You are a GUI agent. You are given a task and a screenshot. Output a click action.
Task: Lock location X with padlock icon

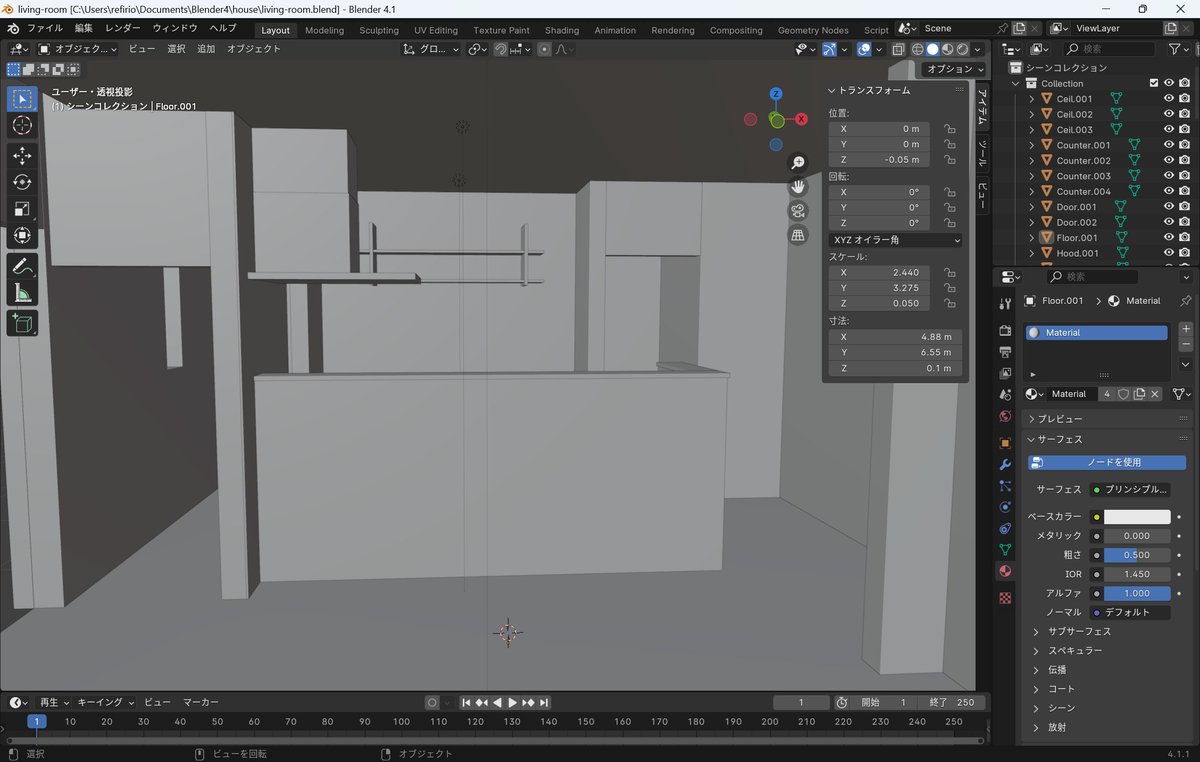click(x=948, y=129)
